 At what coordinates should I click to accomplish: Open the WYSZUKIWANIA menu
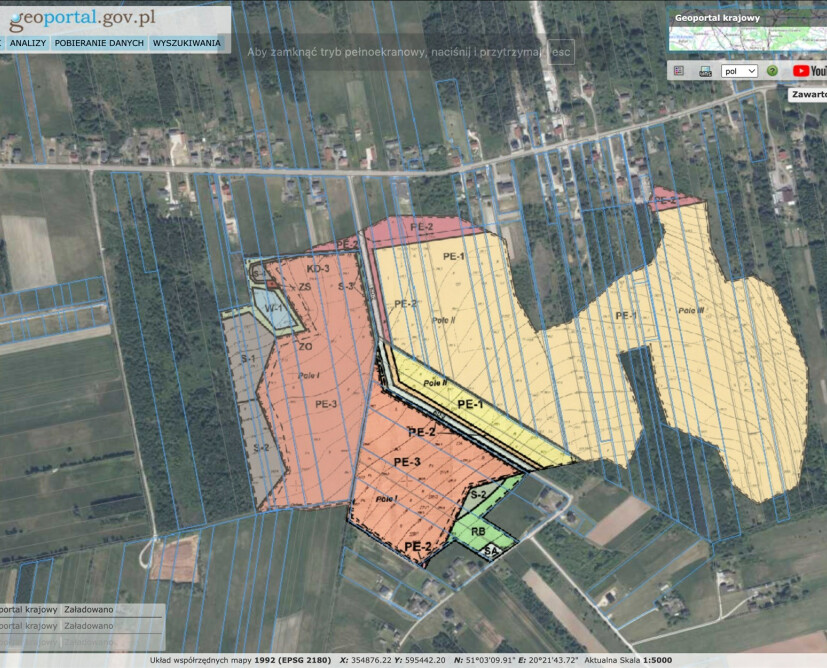click(x=186, y=44)
